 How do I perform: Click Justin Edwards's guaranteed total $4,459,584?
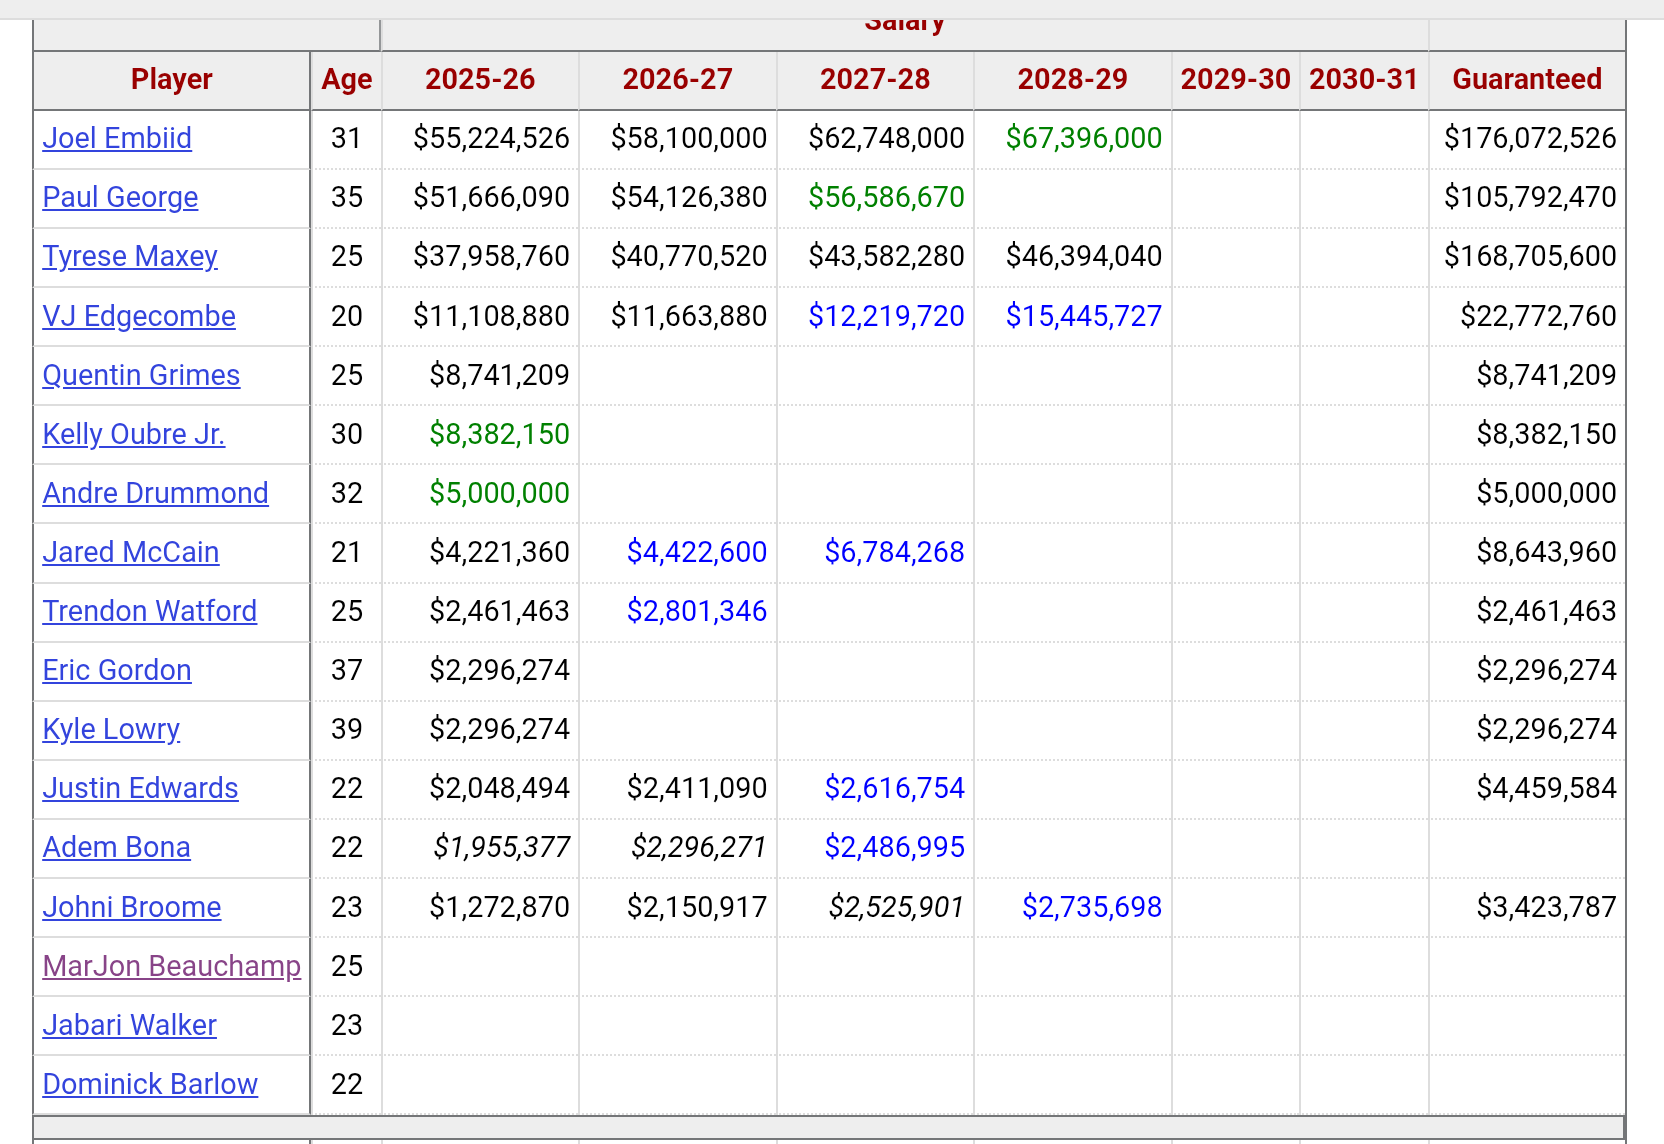1547,788
